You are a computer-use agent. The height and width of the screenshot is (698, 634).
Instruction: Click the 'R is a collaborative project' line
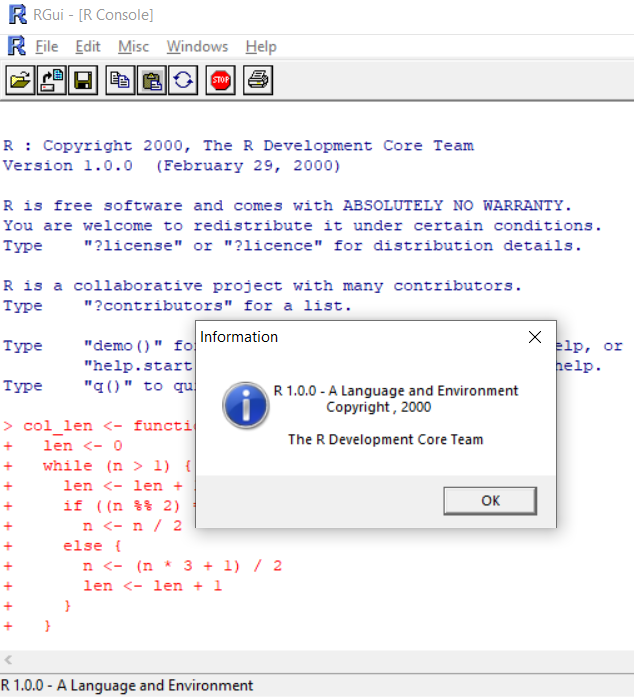pos(262,286)
